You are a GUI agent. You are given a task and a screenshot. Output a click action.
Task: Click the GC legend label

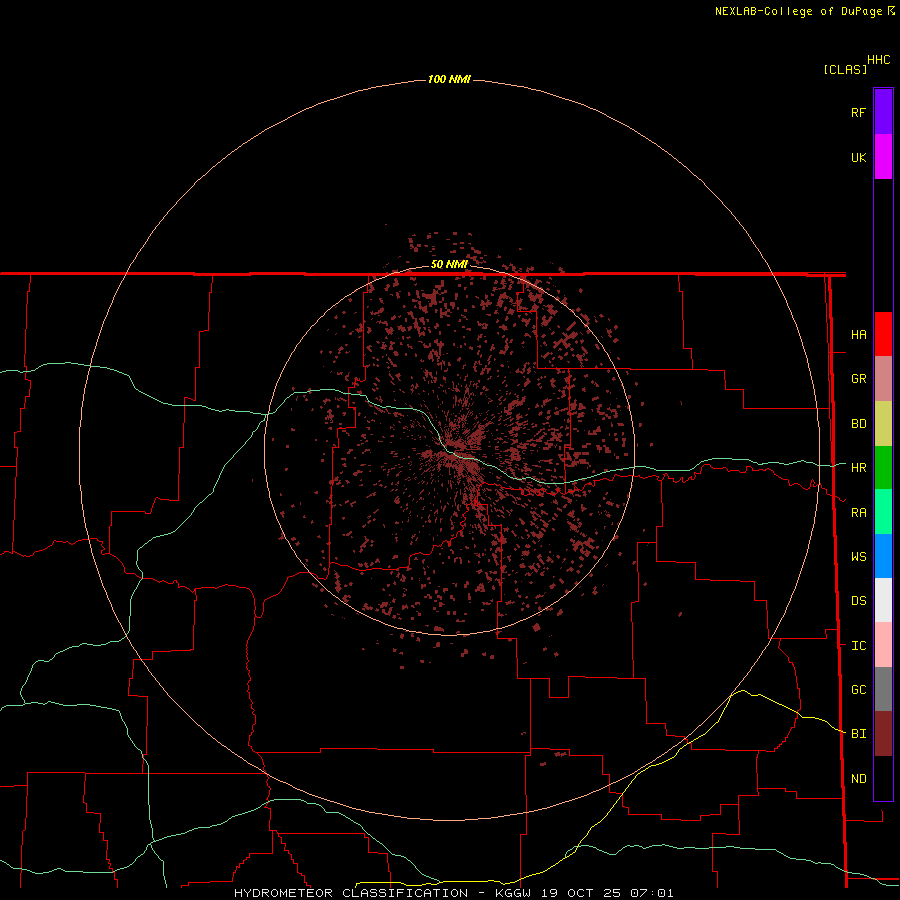click(x=858, y=689)
